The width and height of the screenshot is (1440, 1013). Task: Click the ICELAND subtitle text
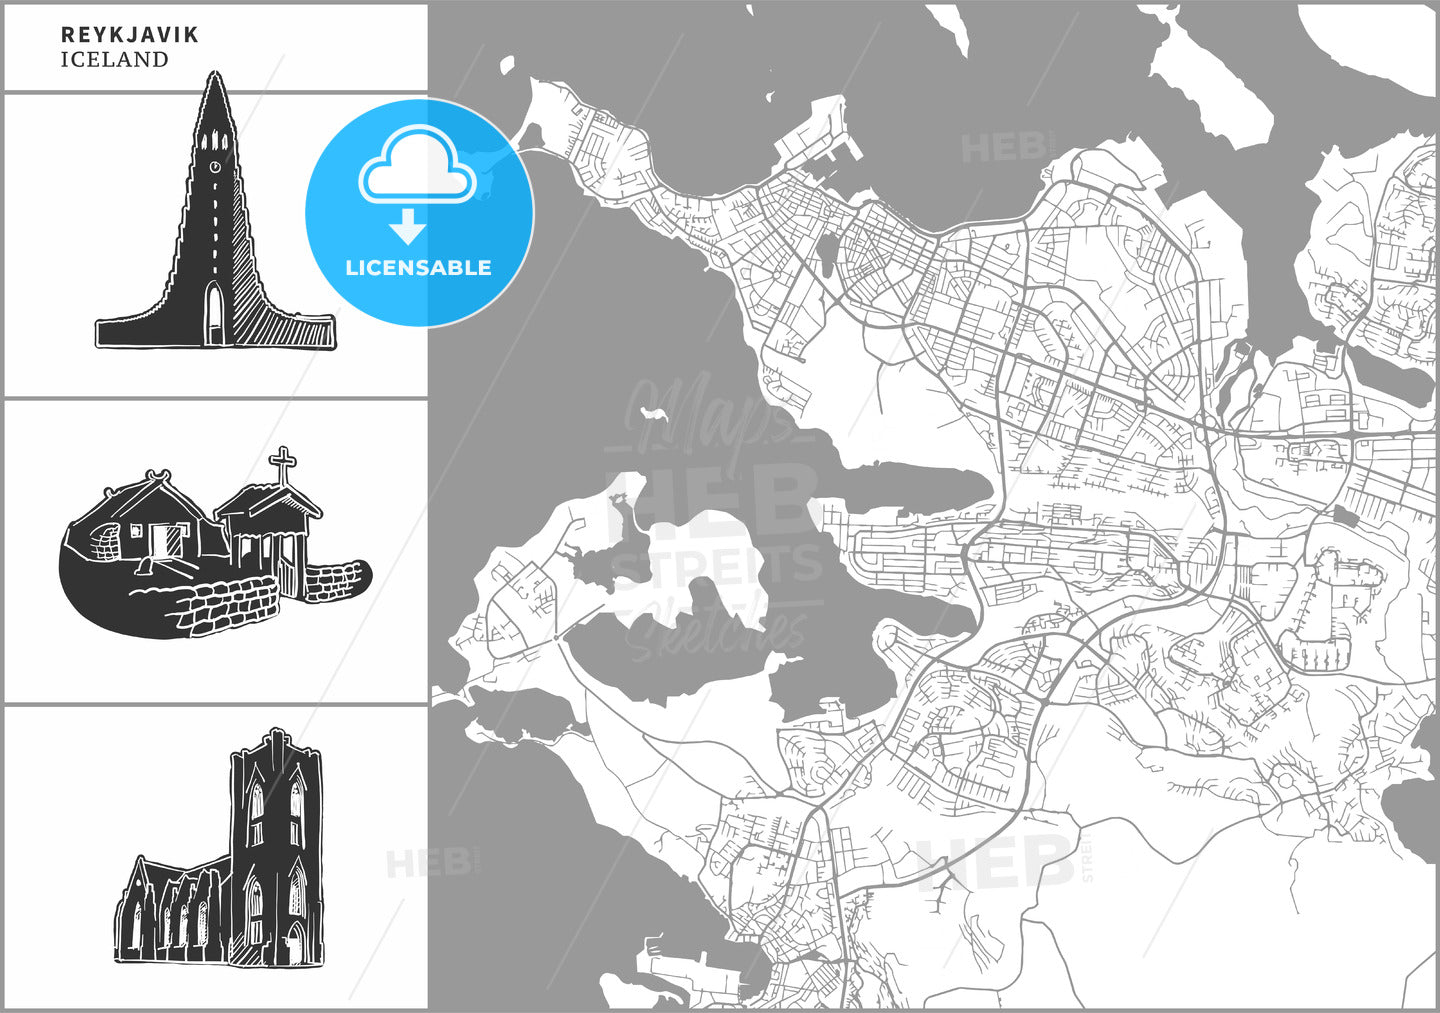pos(114,60)
